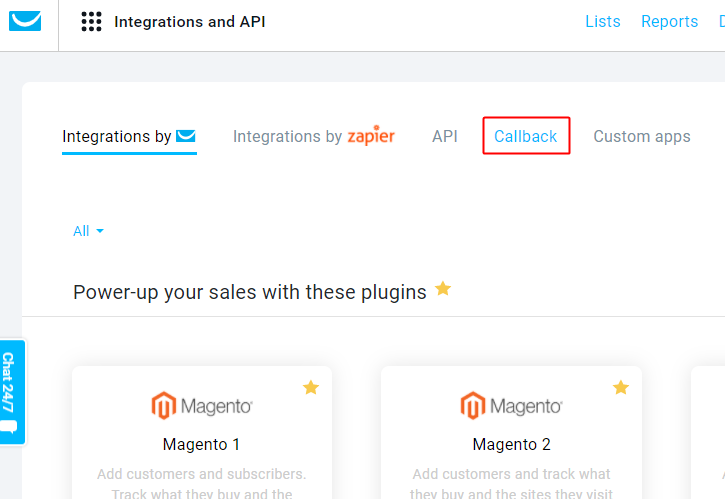
Task: Open the Lists link
Action: 602,21
